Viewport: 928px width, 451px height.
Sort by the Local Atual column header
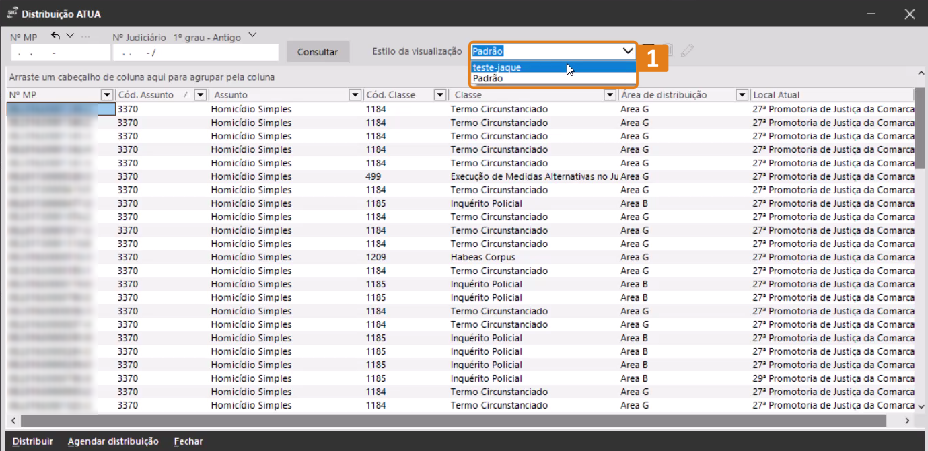832,95
